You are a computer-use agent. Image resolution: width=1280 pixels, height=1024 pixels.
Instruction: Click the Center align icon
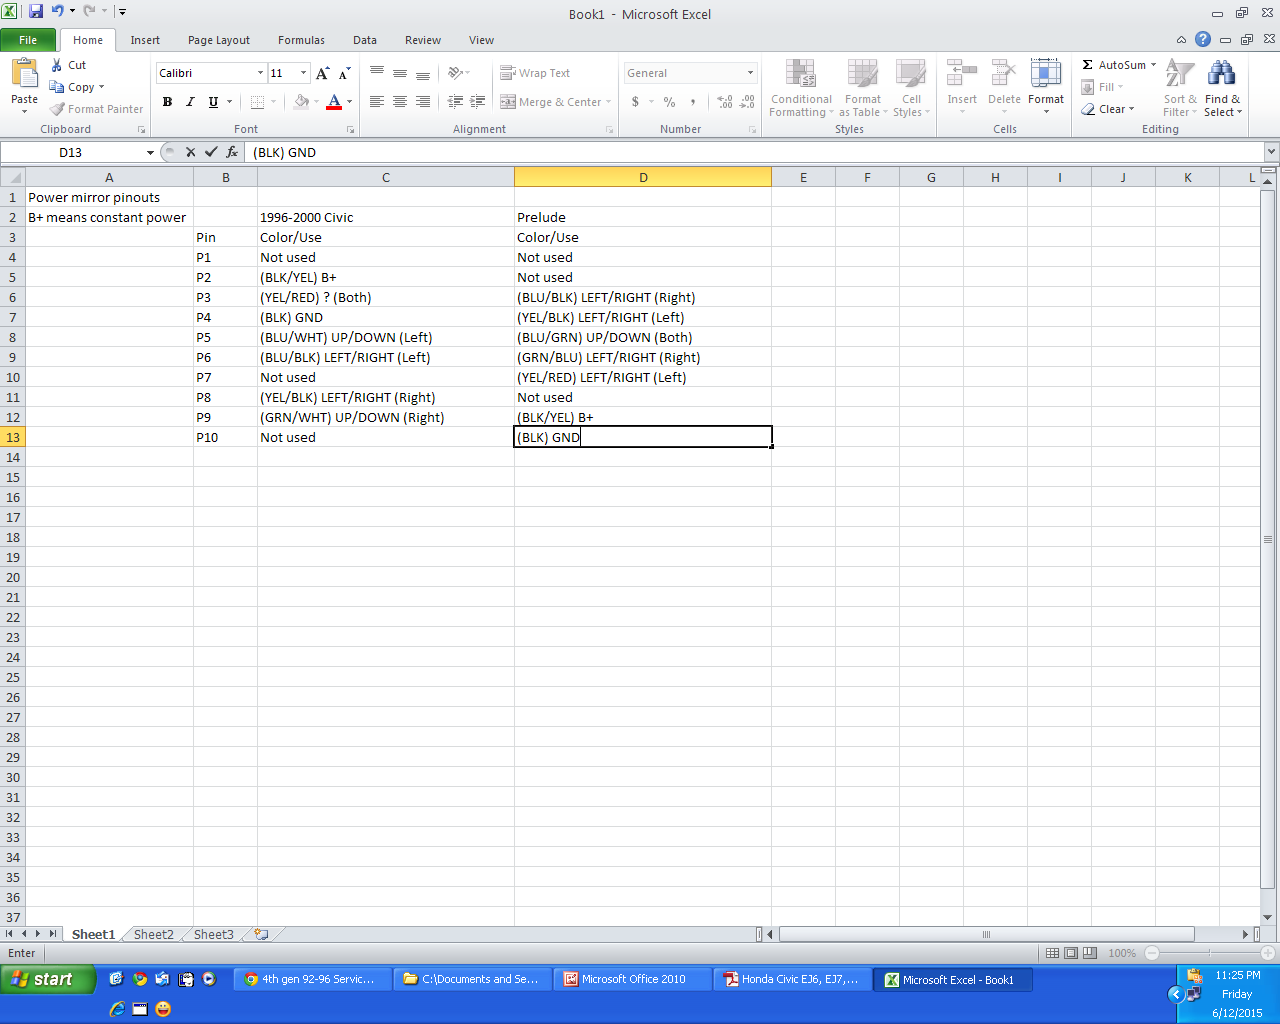coord(400,102)
